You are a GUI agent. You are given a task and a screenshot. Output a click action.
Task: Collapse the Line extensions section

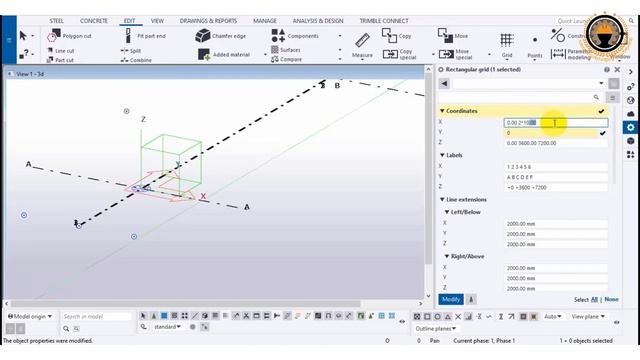[x=442, y=200]
